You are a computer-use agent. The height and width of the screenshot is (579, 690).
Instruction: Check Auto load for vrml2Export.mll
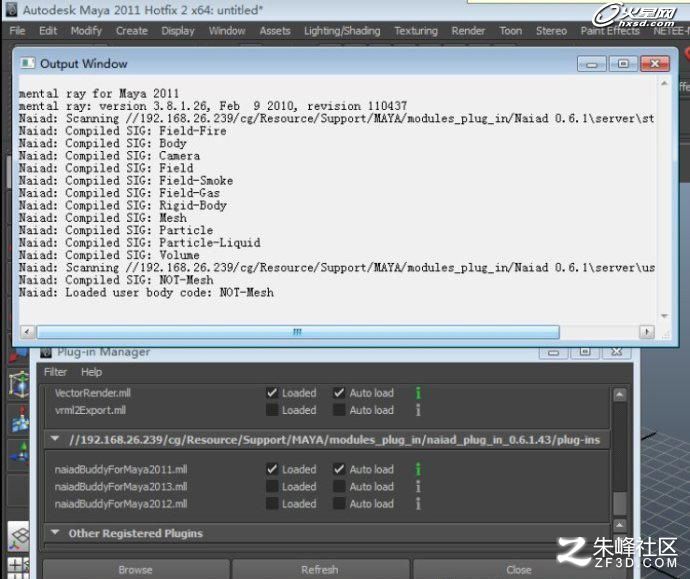click(x=339, y=410)
